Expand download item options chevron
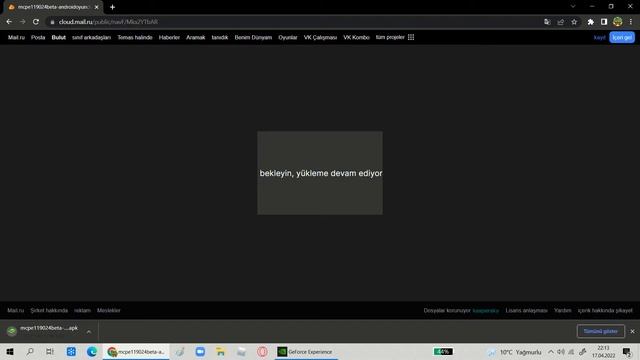Image resolution: width=640 pixels, height=360 pixels. pos(89,331)
